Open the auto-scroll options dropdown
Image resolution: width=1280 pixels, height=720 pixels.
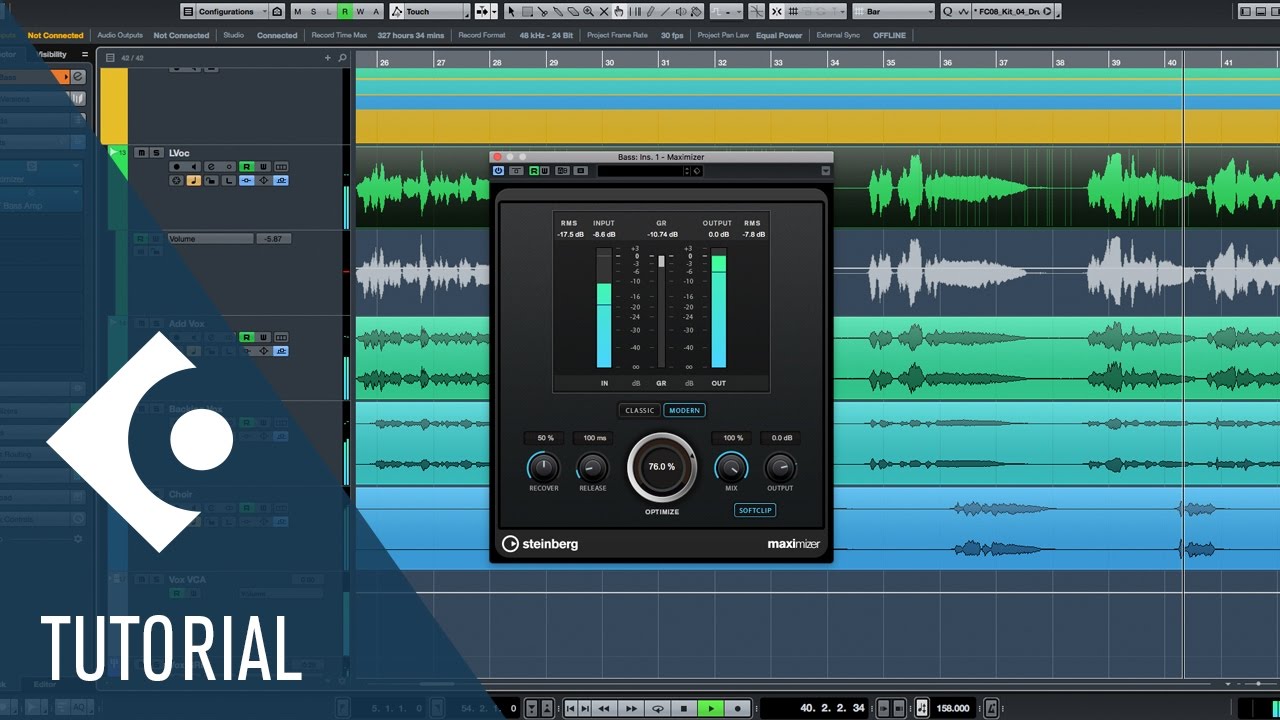(494, 11)
